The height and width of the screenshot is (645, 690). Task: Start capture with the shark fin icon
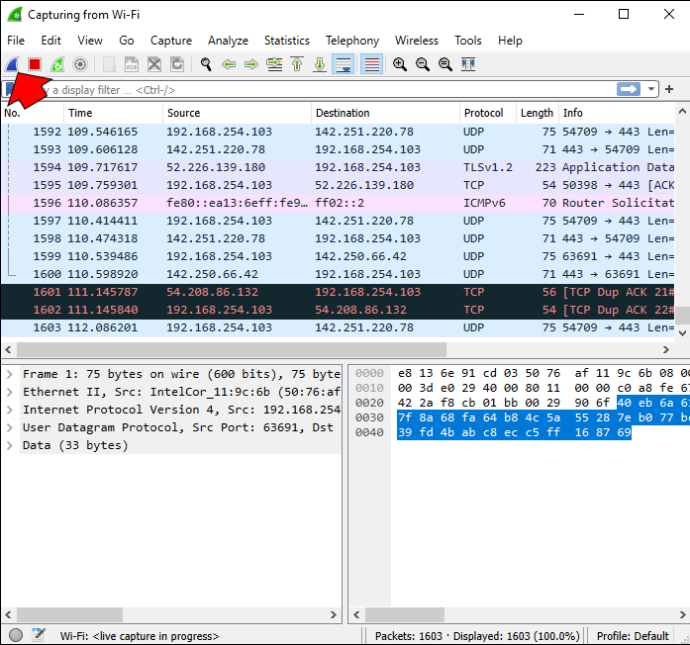pos(12,65)
